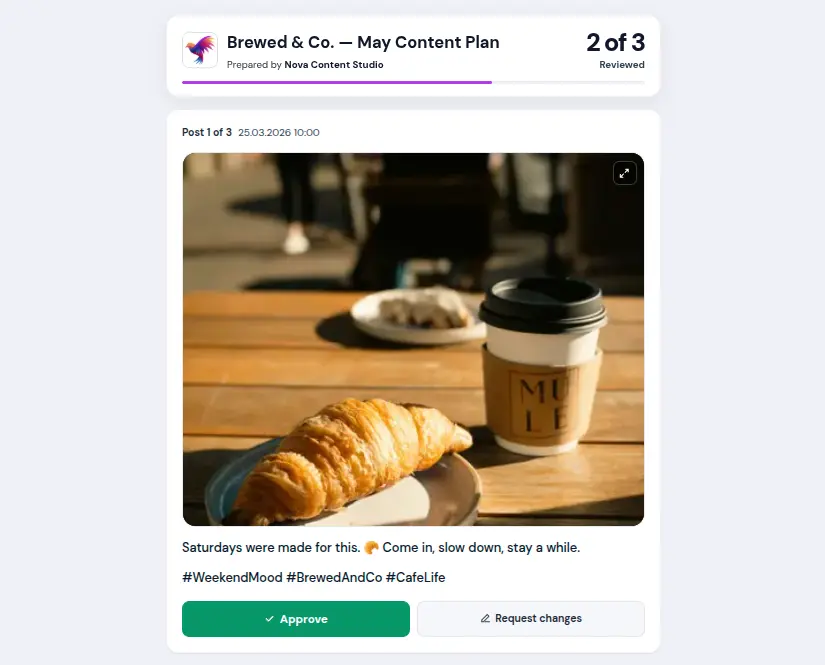Screen dimensions: 825x665
Task: Click the expand-to-fullscreen icon on the photo
Action: click(x=624, y=172)
